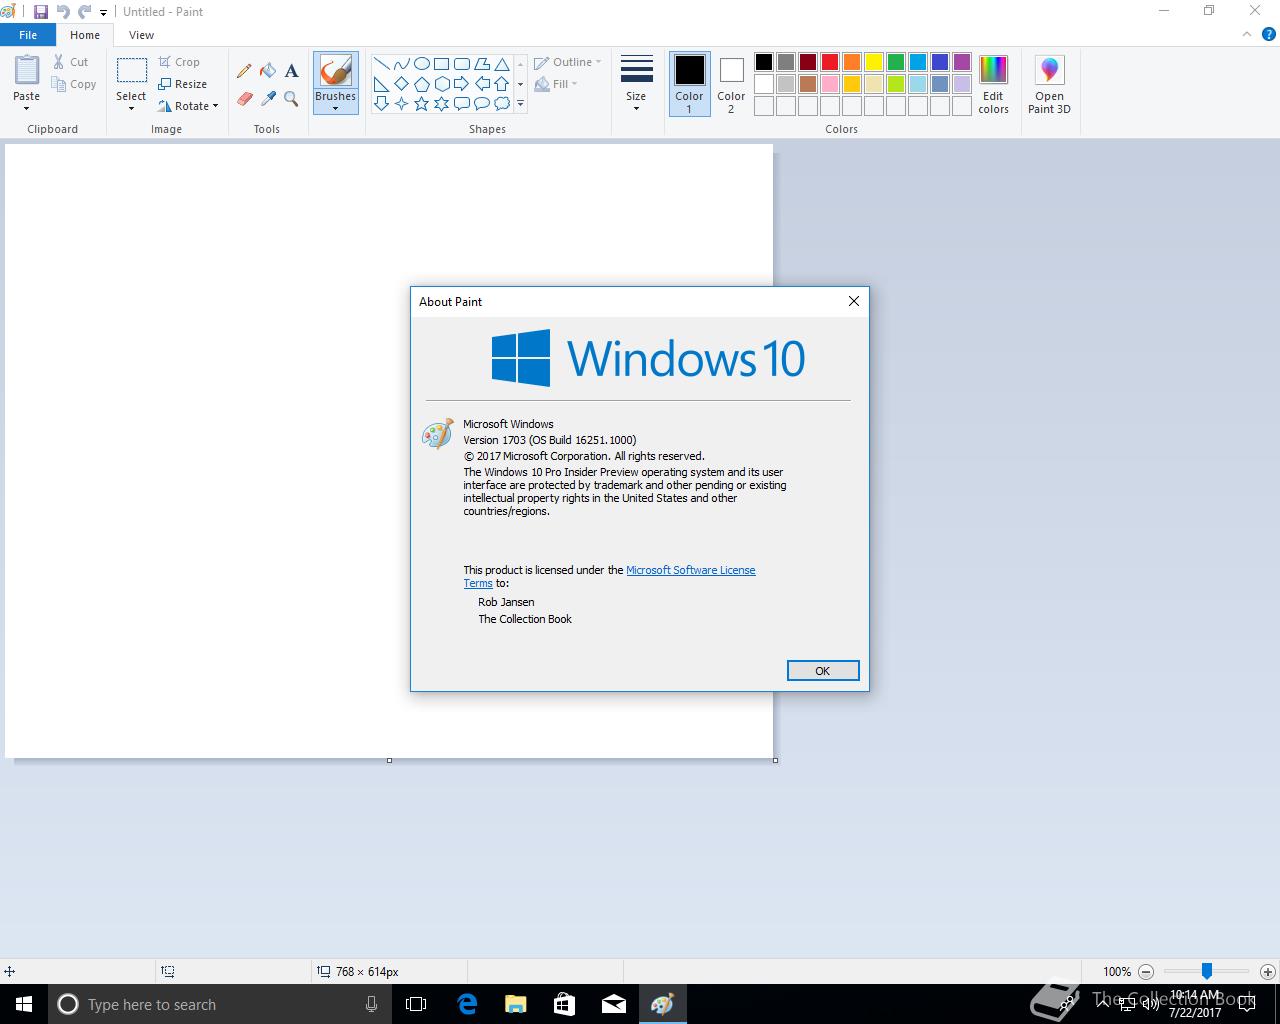Choose the Down arrow shape
This screenshot has width=1280, height=1024.
click(x=381, y=104)
